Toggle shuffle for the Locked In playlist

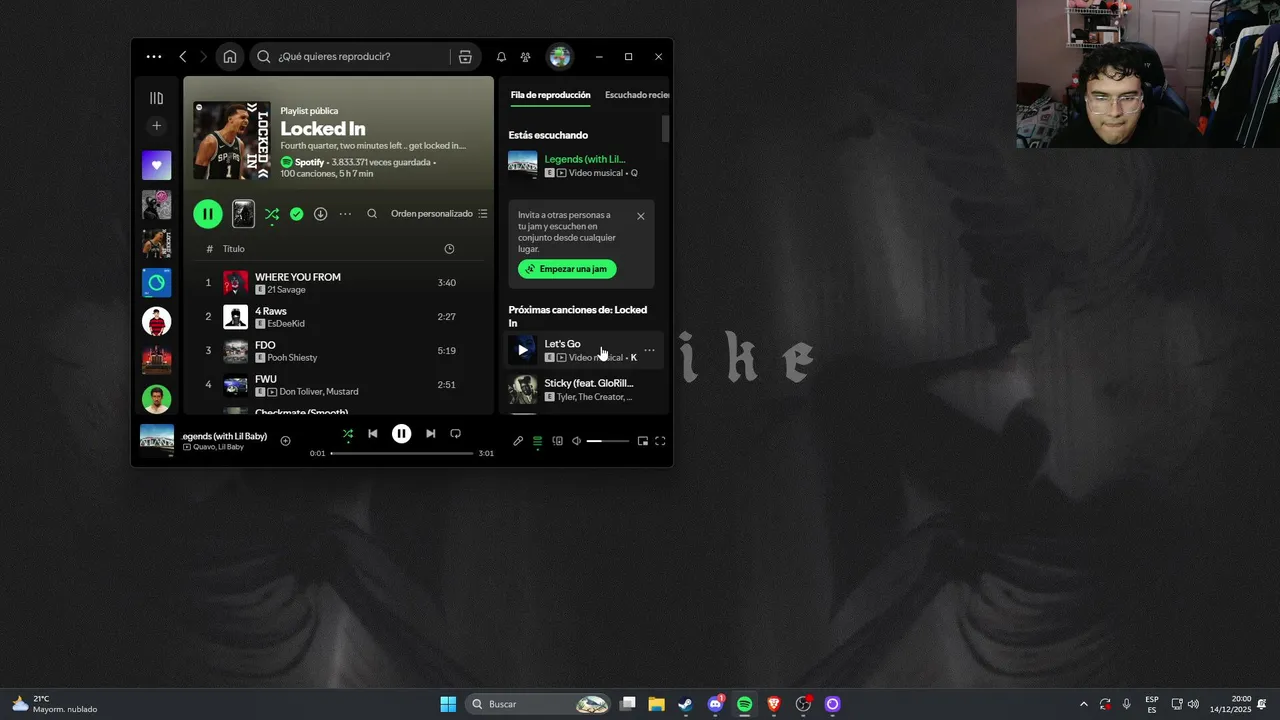pos(272,213)
